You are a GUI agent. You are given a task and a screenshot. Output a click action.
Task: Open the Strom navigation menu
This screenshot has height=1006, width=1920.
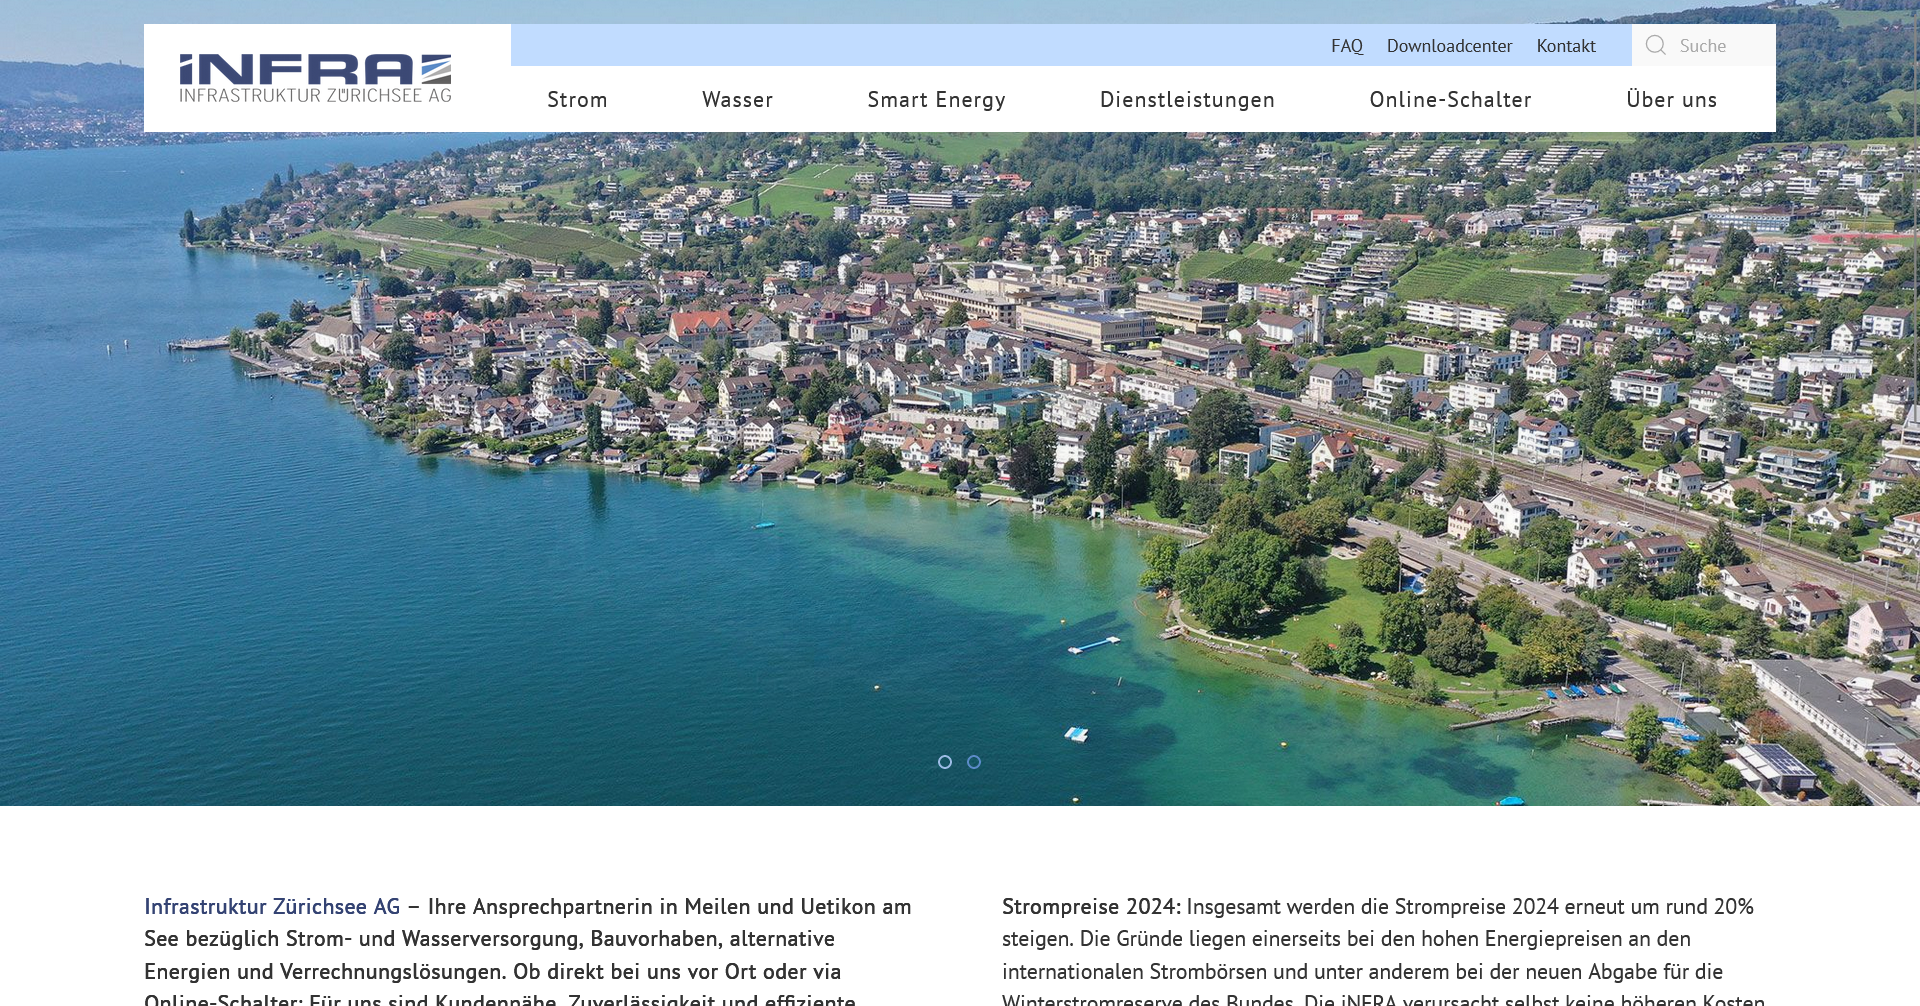click(577, 99)
